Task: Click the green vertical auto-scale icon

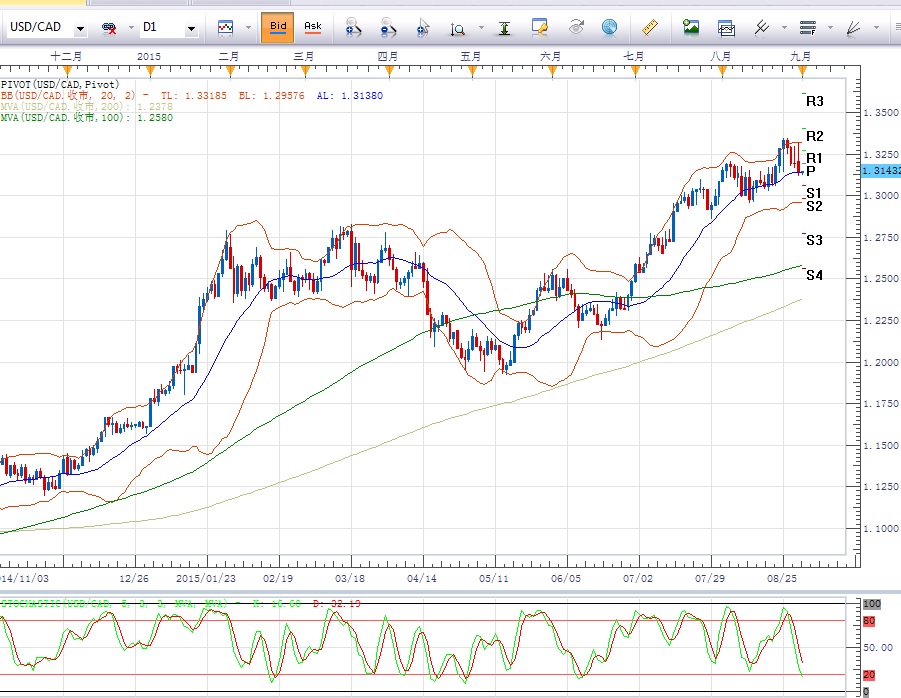Action: [x=504, y=28]
